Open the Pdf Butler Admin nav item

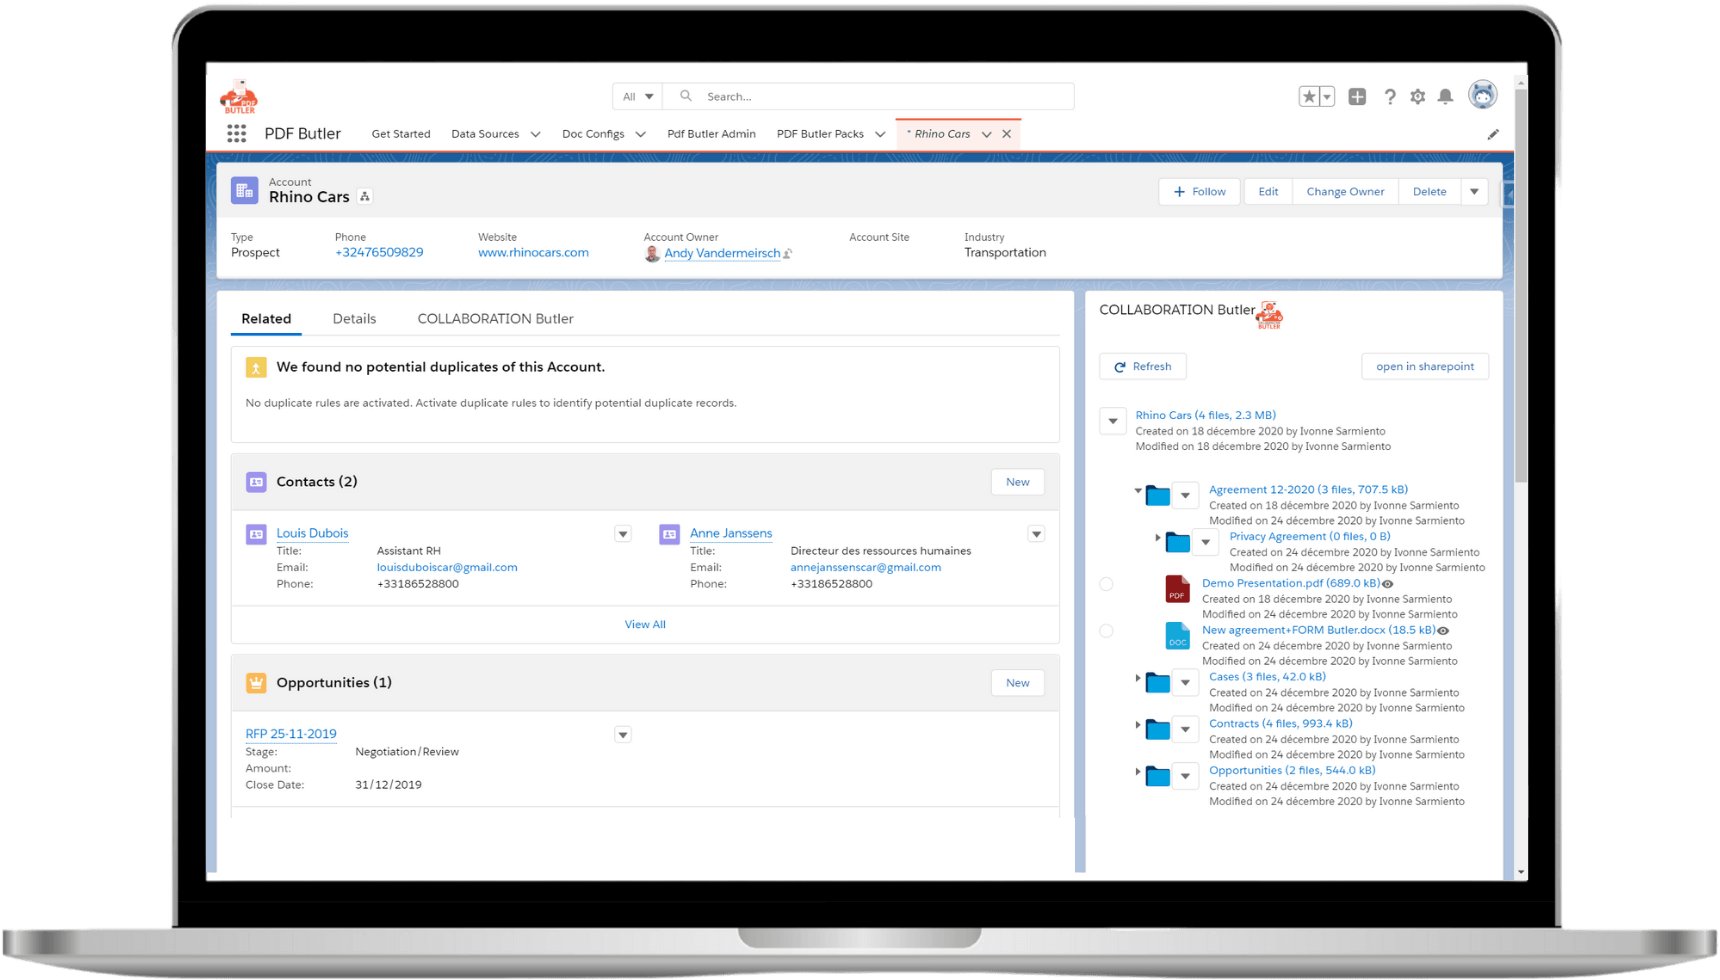click(711, 134)
